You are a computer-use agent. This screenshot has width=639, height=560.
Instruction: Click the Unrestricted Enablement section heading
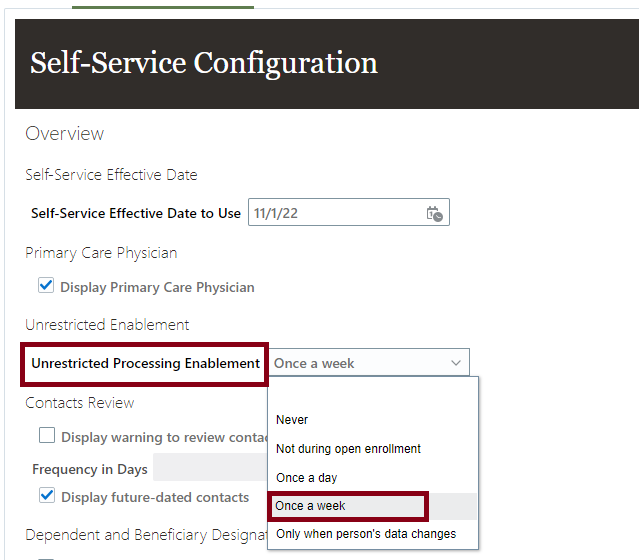tap(107, 324)
